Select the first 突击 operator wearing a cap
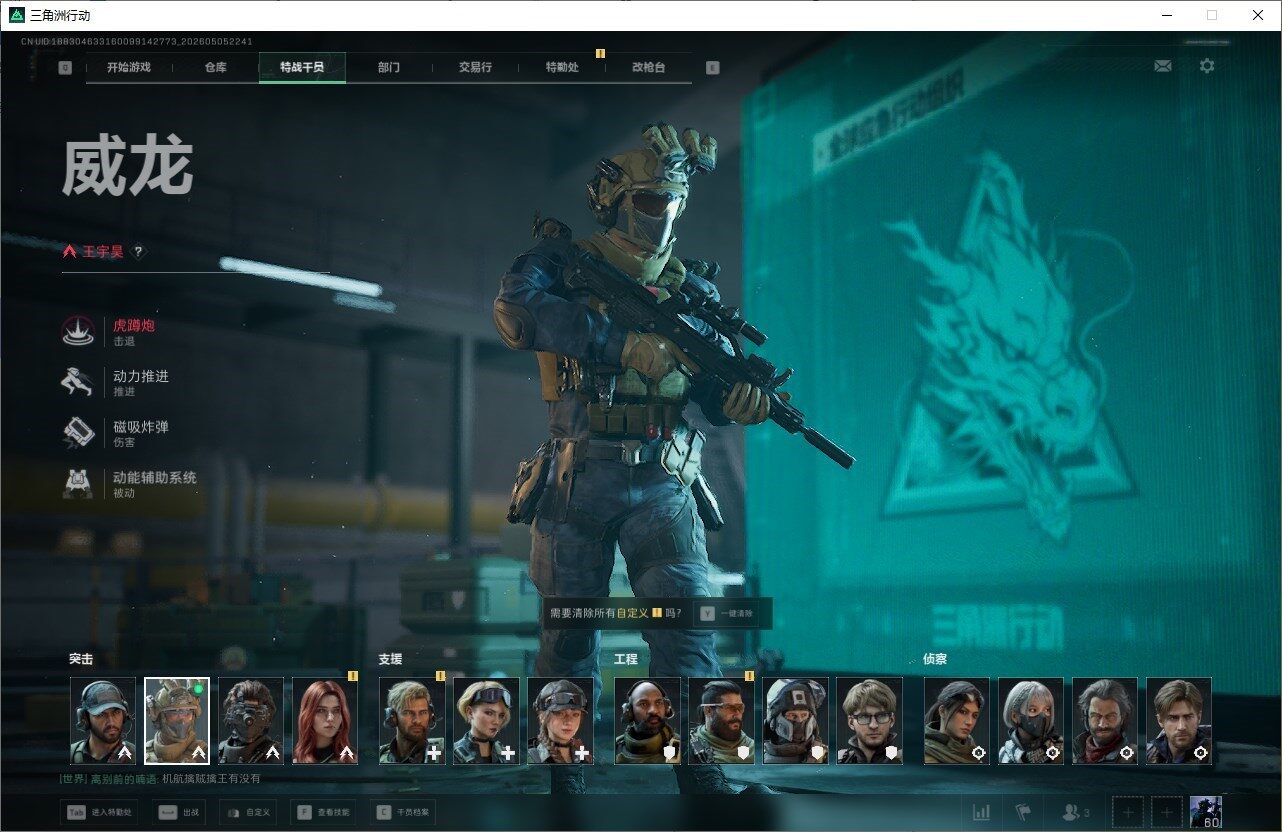Screen dimensions: 1282x832 103,721
